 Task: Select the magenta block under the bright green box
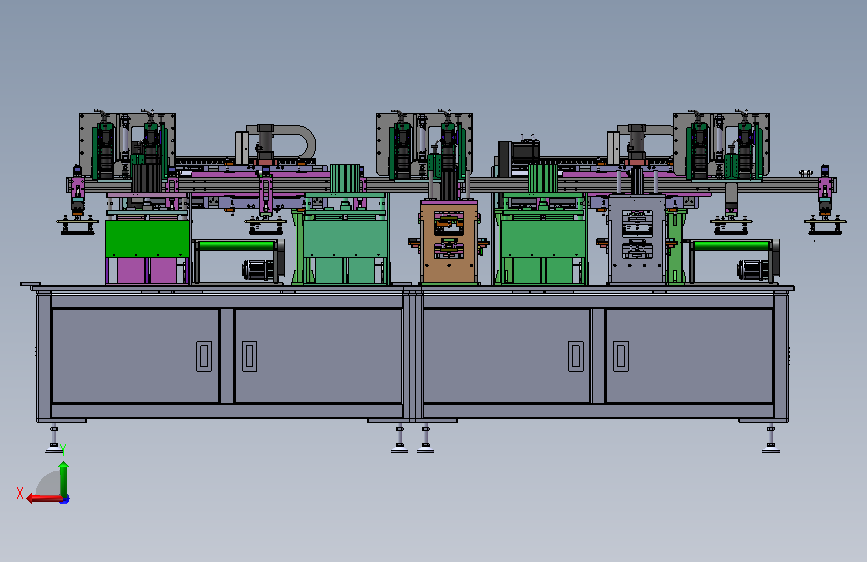[147, 271]
